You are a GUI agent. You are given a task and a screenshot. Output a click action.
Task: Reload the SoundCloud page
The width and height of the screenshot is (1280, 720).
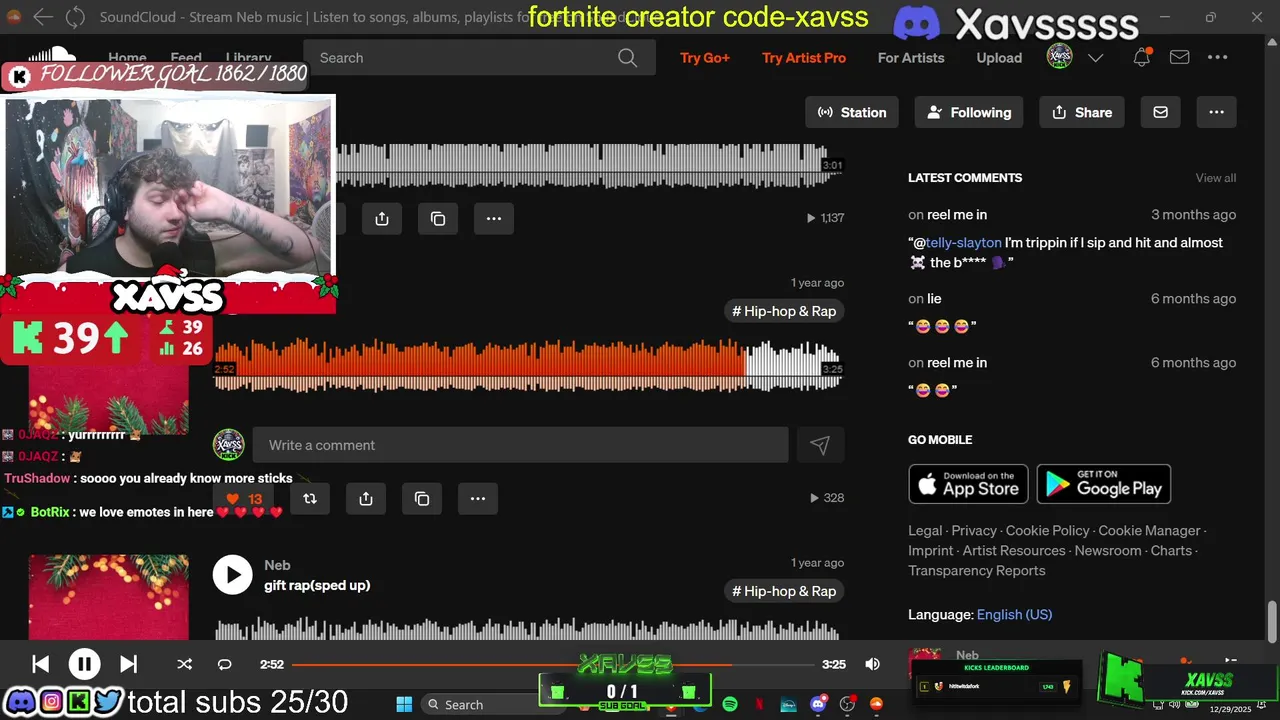[x=75, y=17]
